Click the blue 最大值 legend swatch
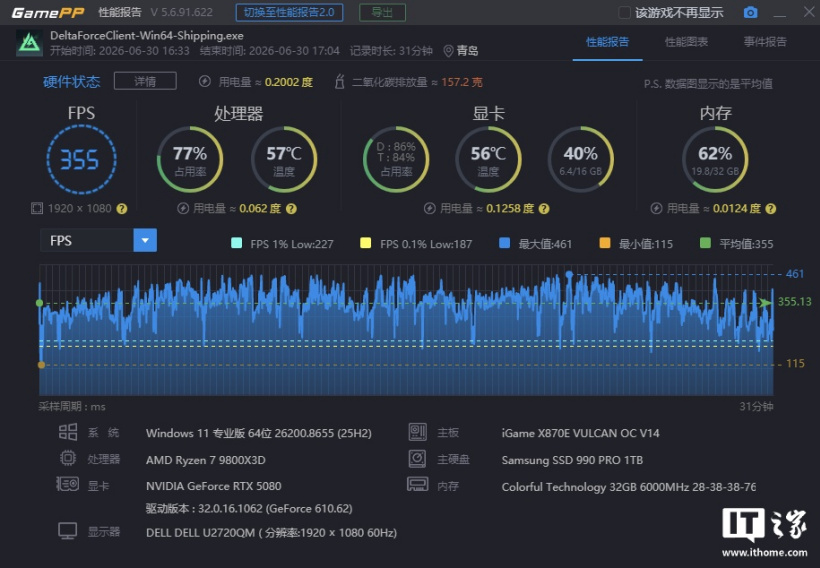820x568 pixels. 505,243
